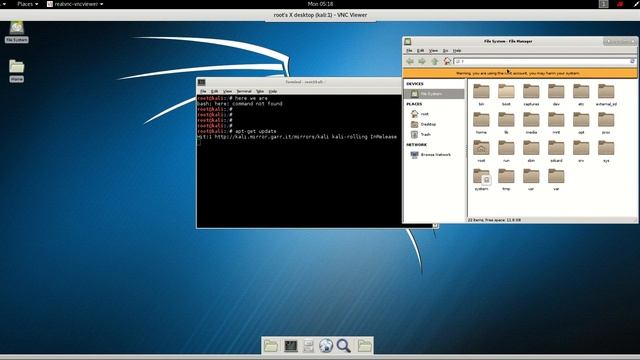This screenshot has height=360, width=640.
Task: Focus the File Manager path field
Action: pos(542,61)
